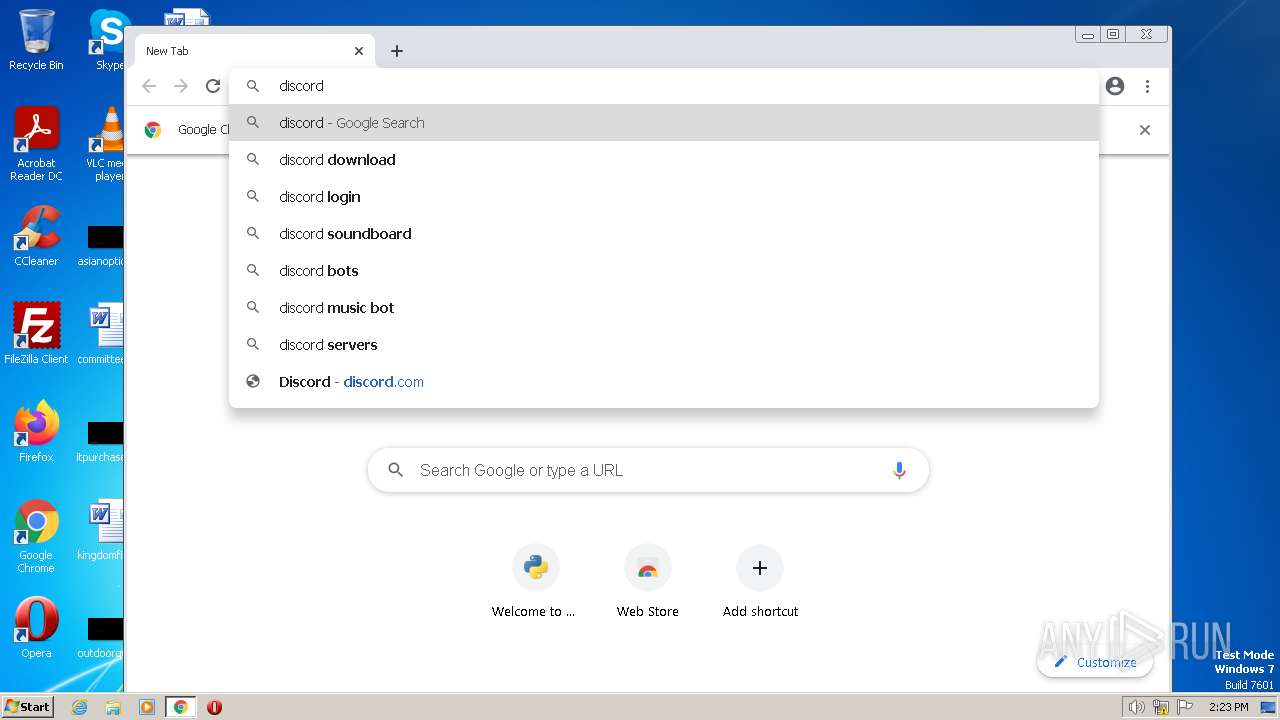Open the Chrome profile avatar menu
This screenshot has height=720, width=1280.
click(x=1115, y=86)
